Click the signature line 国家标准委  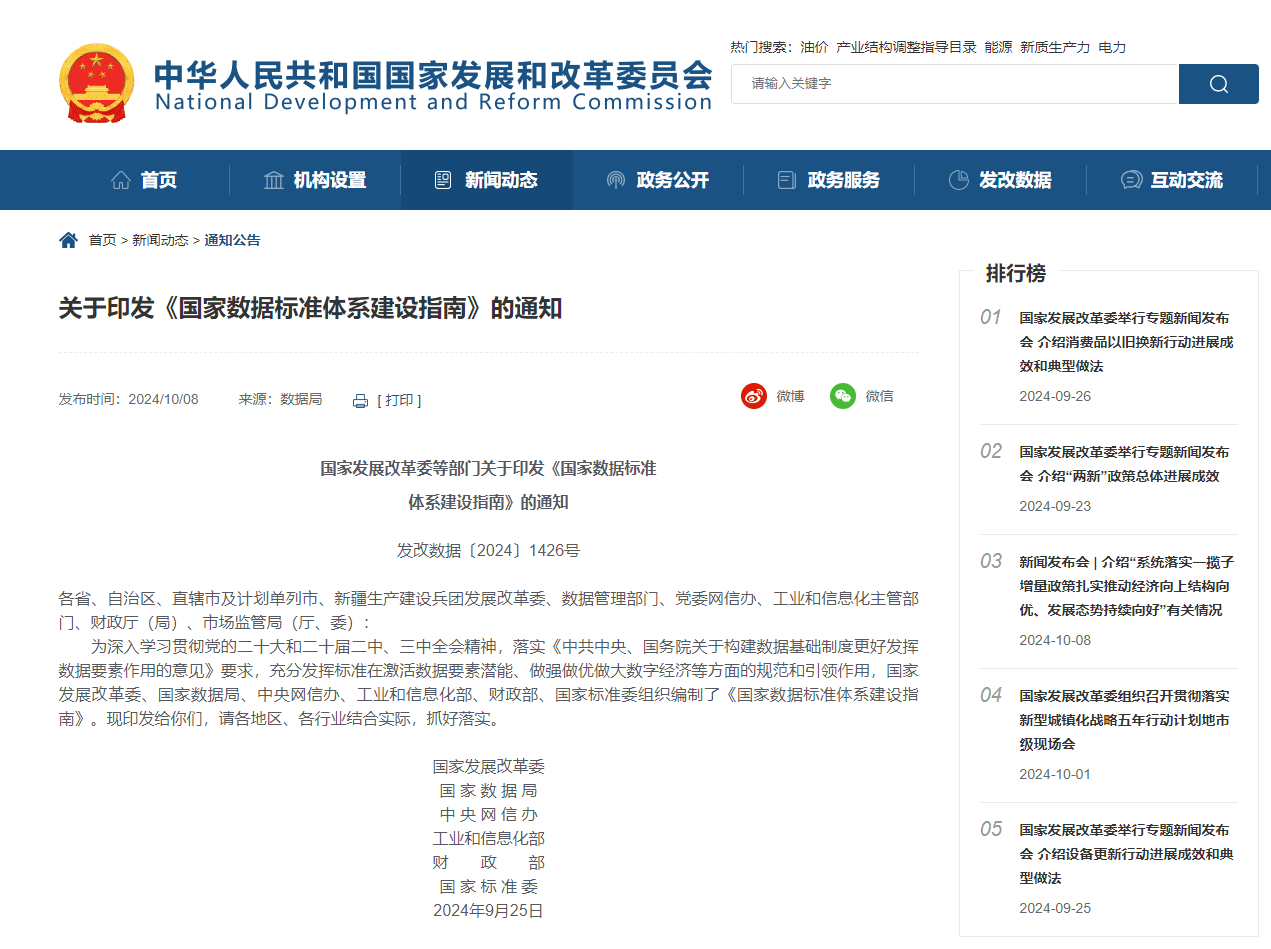click(488, 887)
